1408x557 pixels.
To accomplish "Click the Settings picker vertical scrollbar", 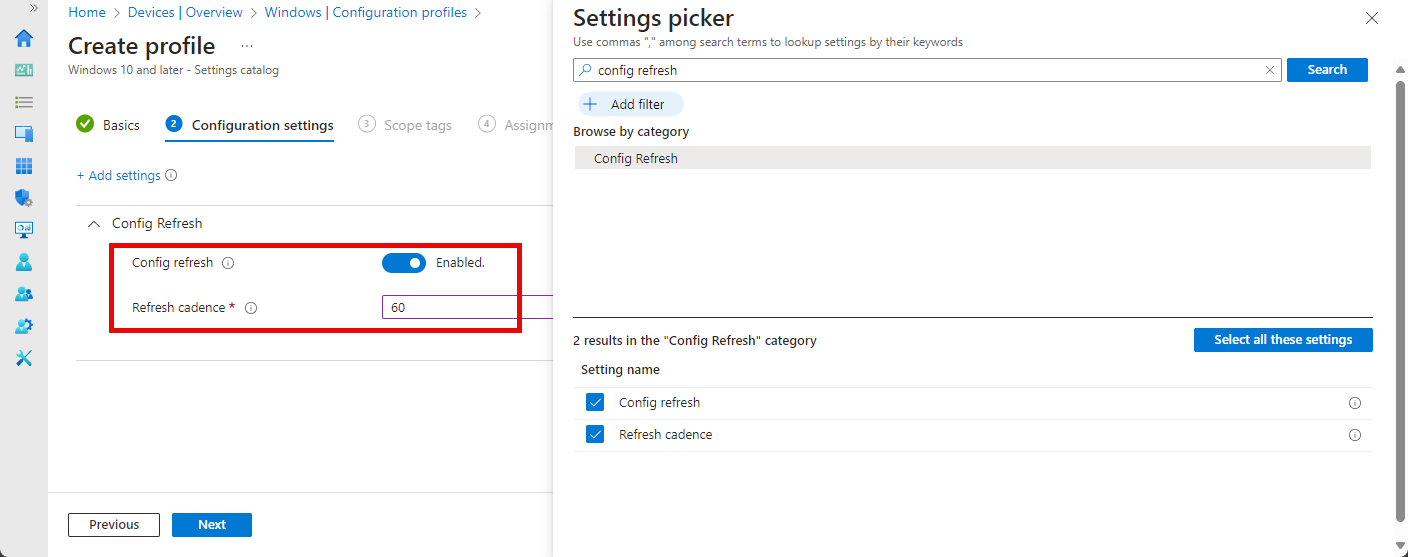I will pos(1400,300).
